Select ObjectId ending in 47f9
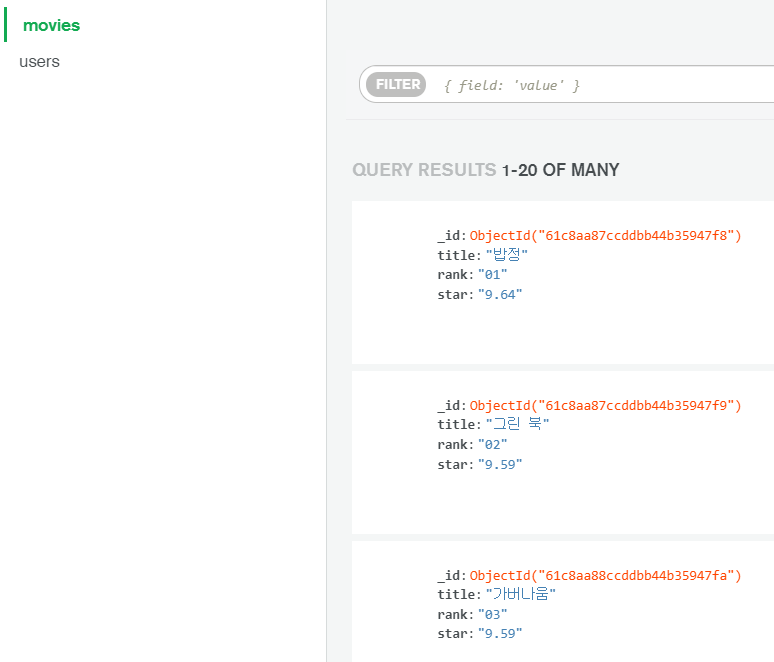 [605, 405]
